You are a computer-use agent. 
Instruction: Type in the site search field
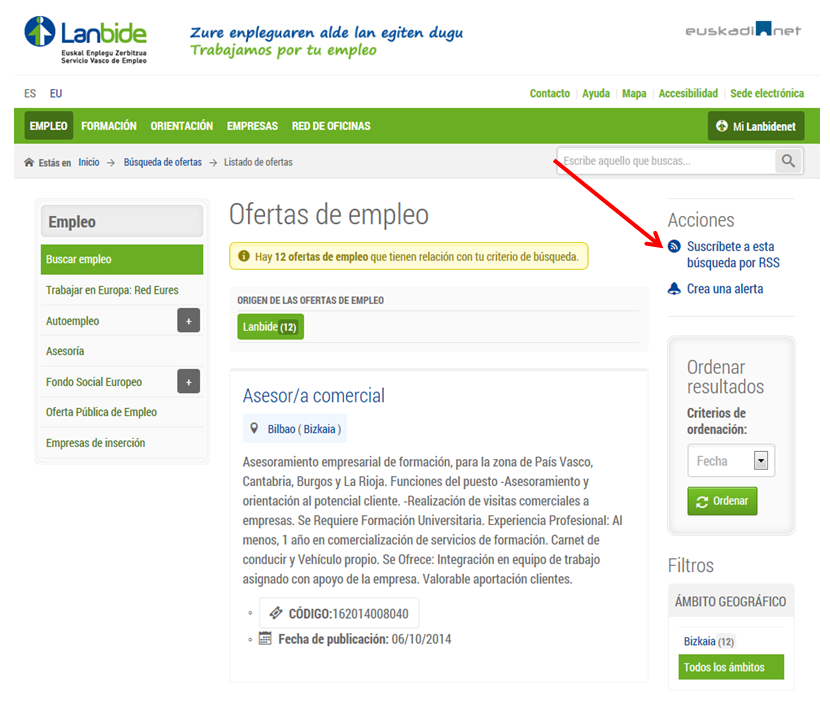665,161
